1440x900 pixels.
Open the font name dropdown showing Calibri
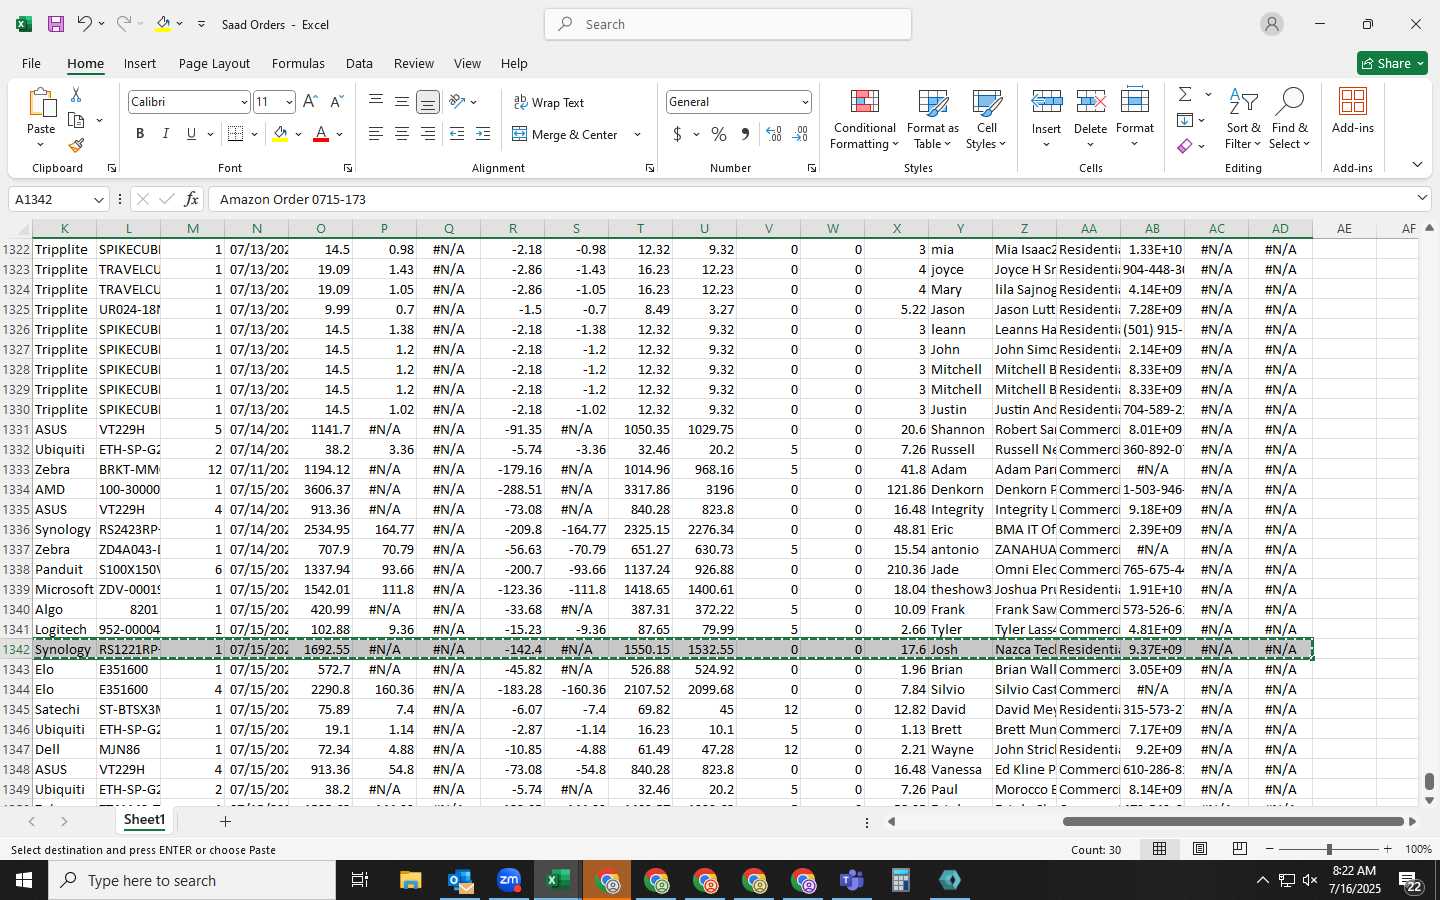pyautogui.click(x=243, y=102)
